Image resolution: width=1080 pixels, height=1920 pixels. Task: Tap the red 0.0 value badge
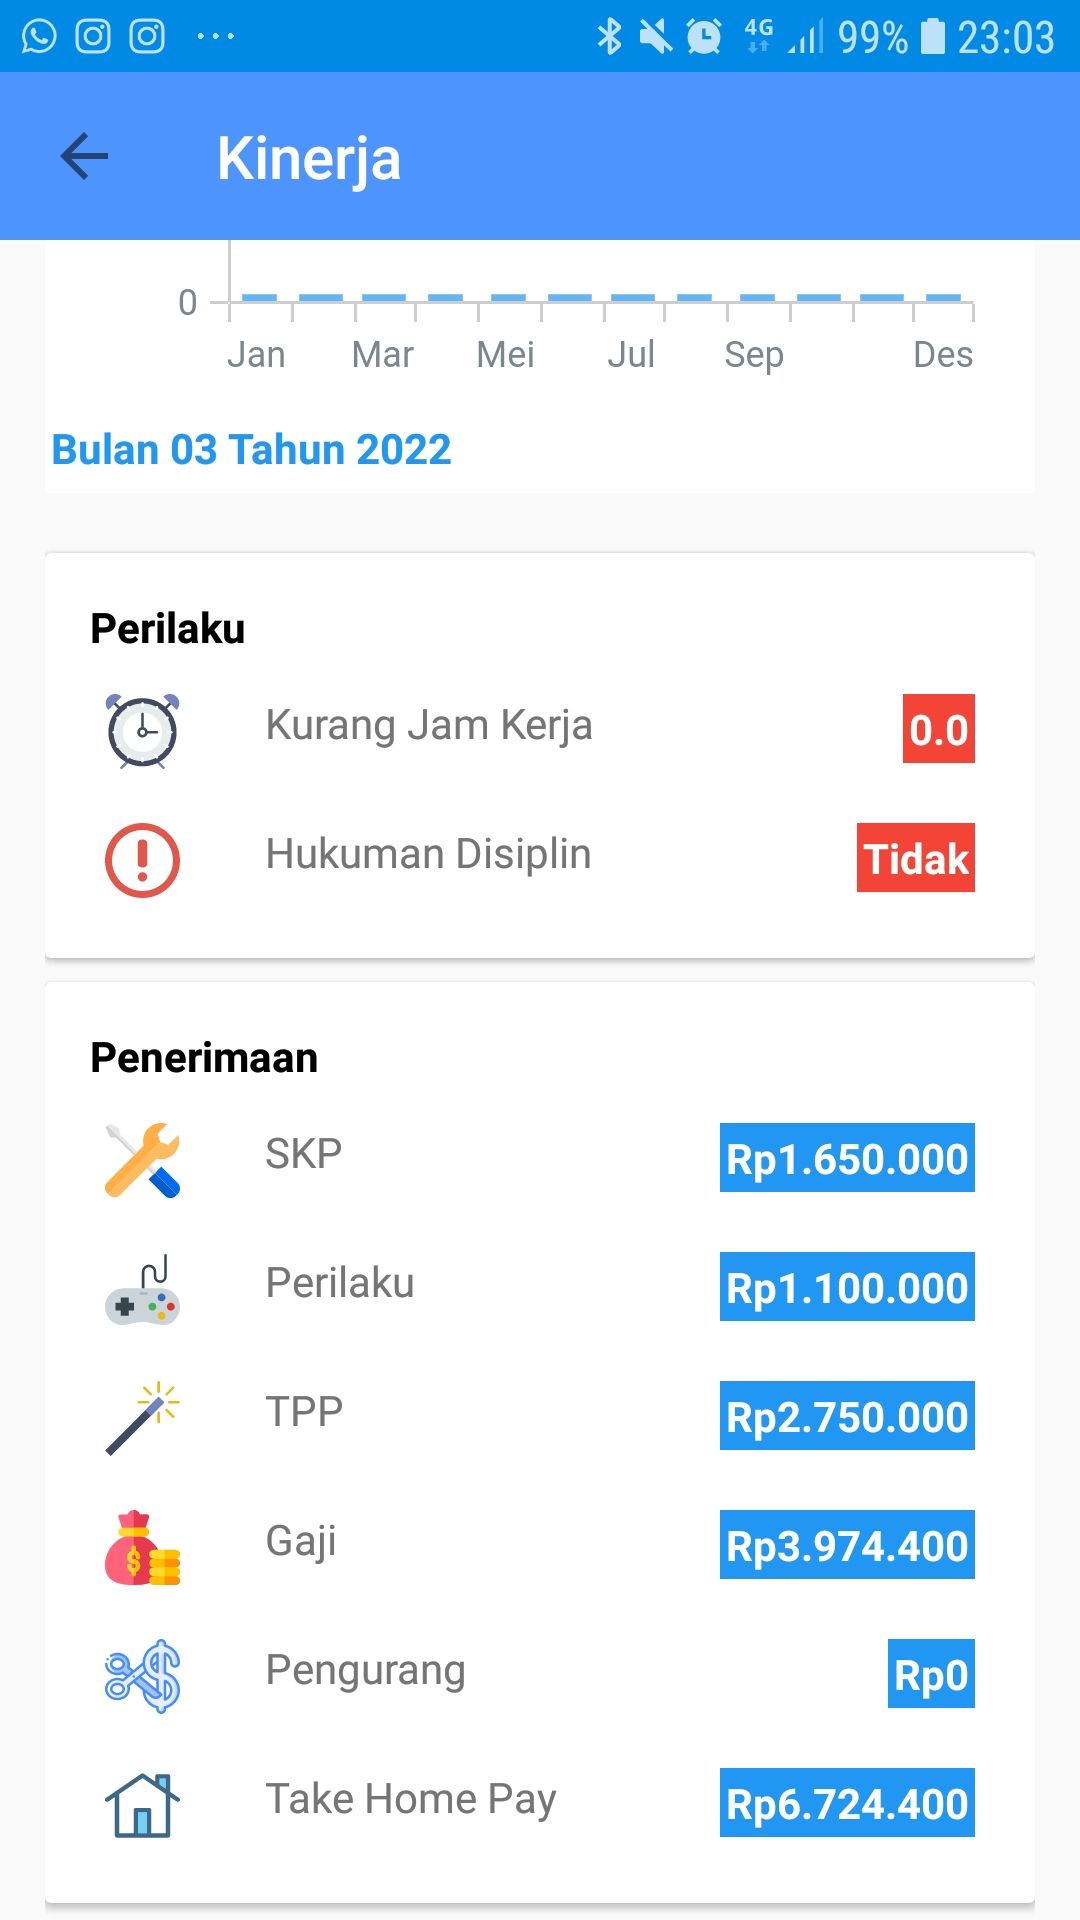[x=938, y=729]
